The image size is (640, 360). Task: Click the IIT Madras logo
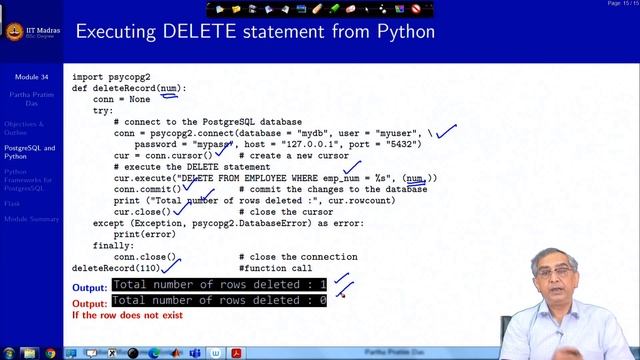[x=15, y=31]
